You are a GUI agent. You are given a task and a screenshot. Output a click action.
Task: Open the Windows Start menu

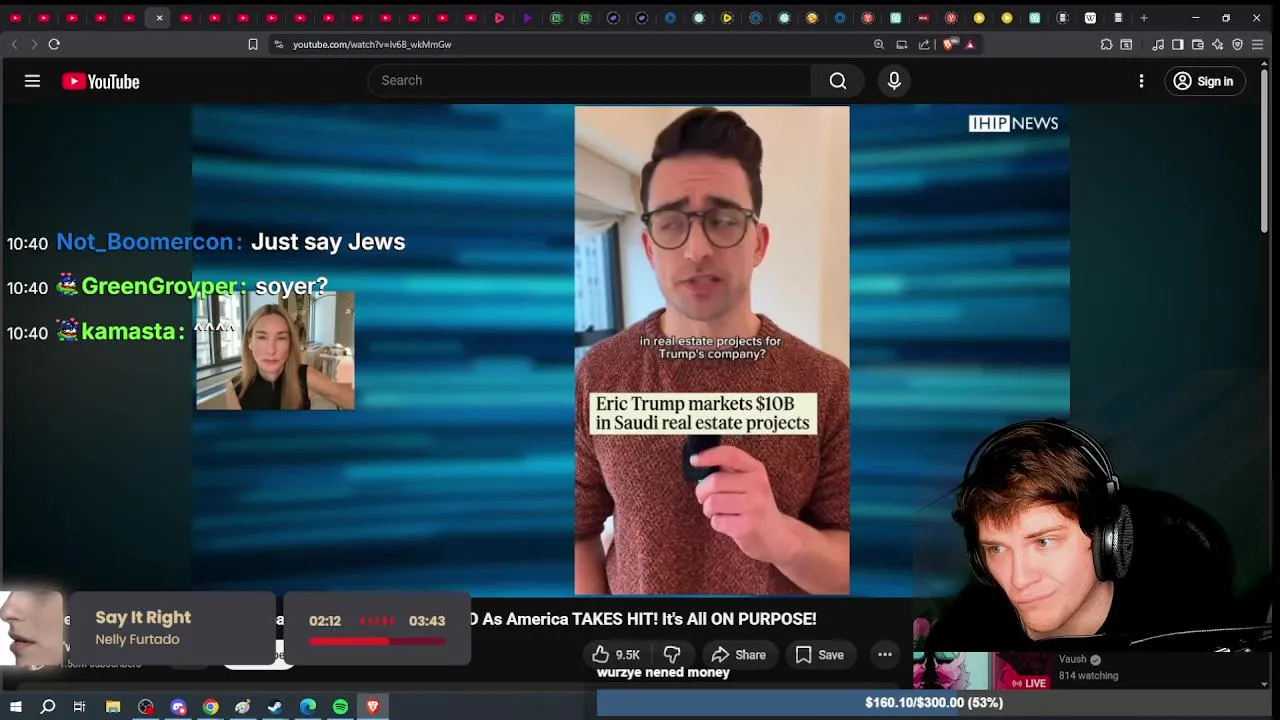pos(15,707)
